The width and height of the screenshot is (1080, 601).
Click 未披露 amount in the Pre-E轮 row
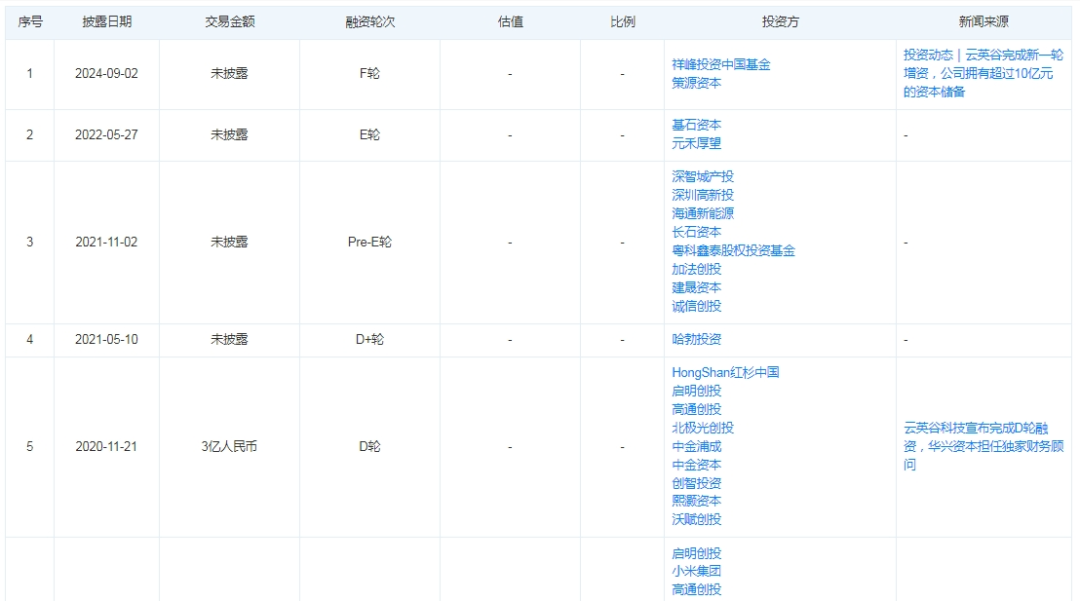click(x=229, y=242)
